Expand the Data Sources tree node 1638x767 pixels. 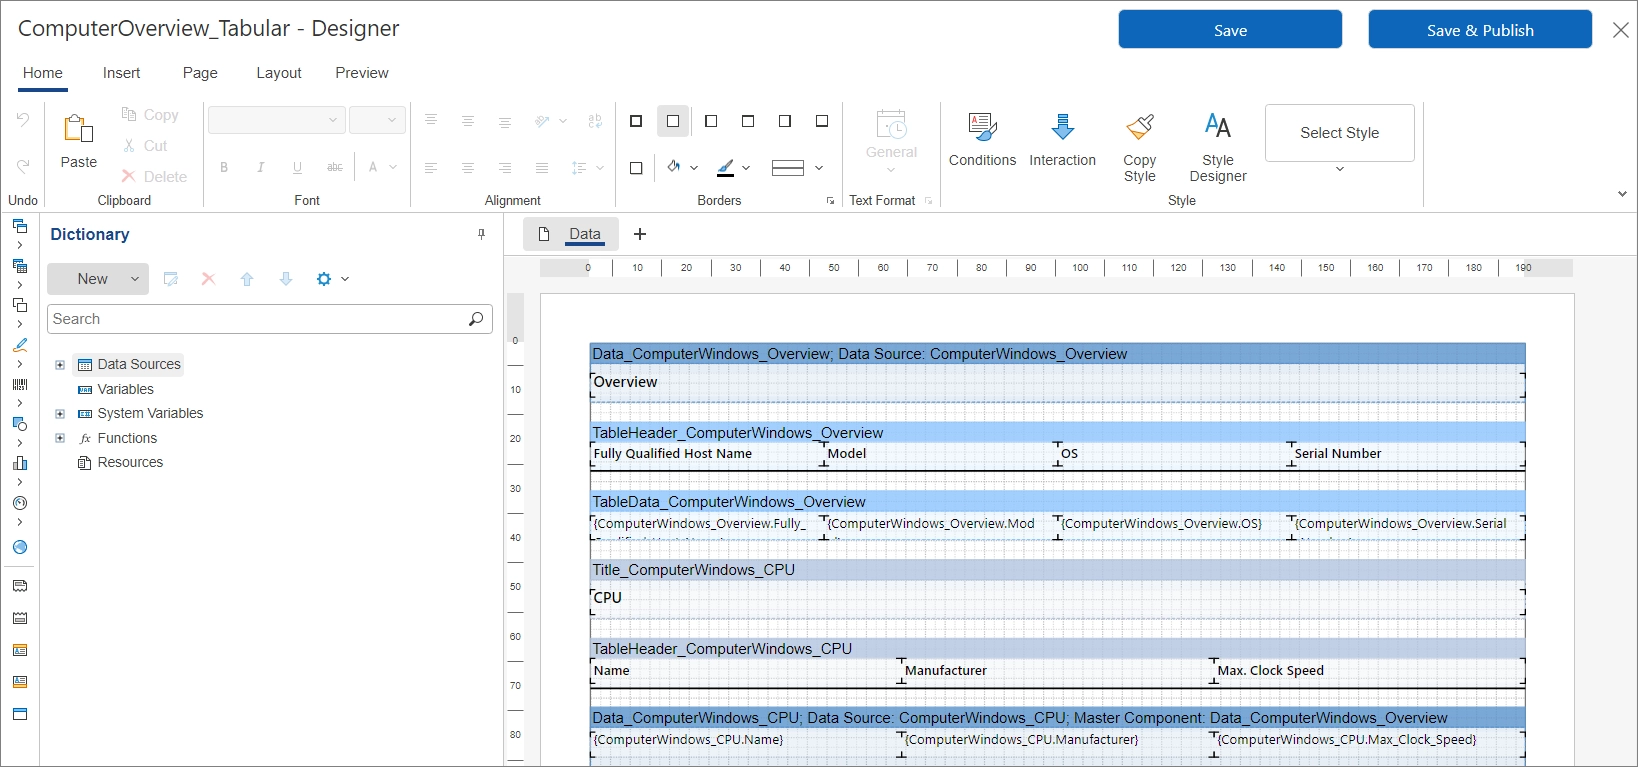click(x=60, y=365)
